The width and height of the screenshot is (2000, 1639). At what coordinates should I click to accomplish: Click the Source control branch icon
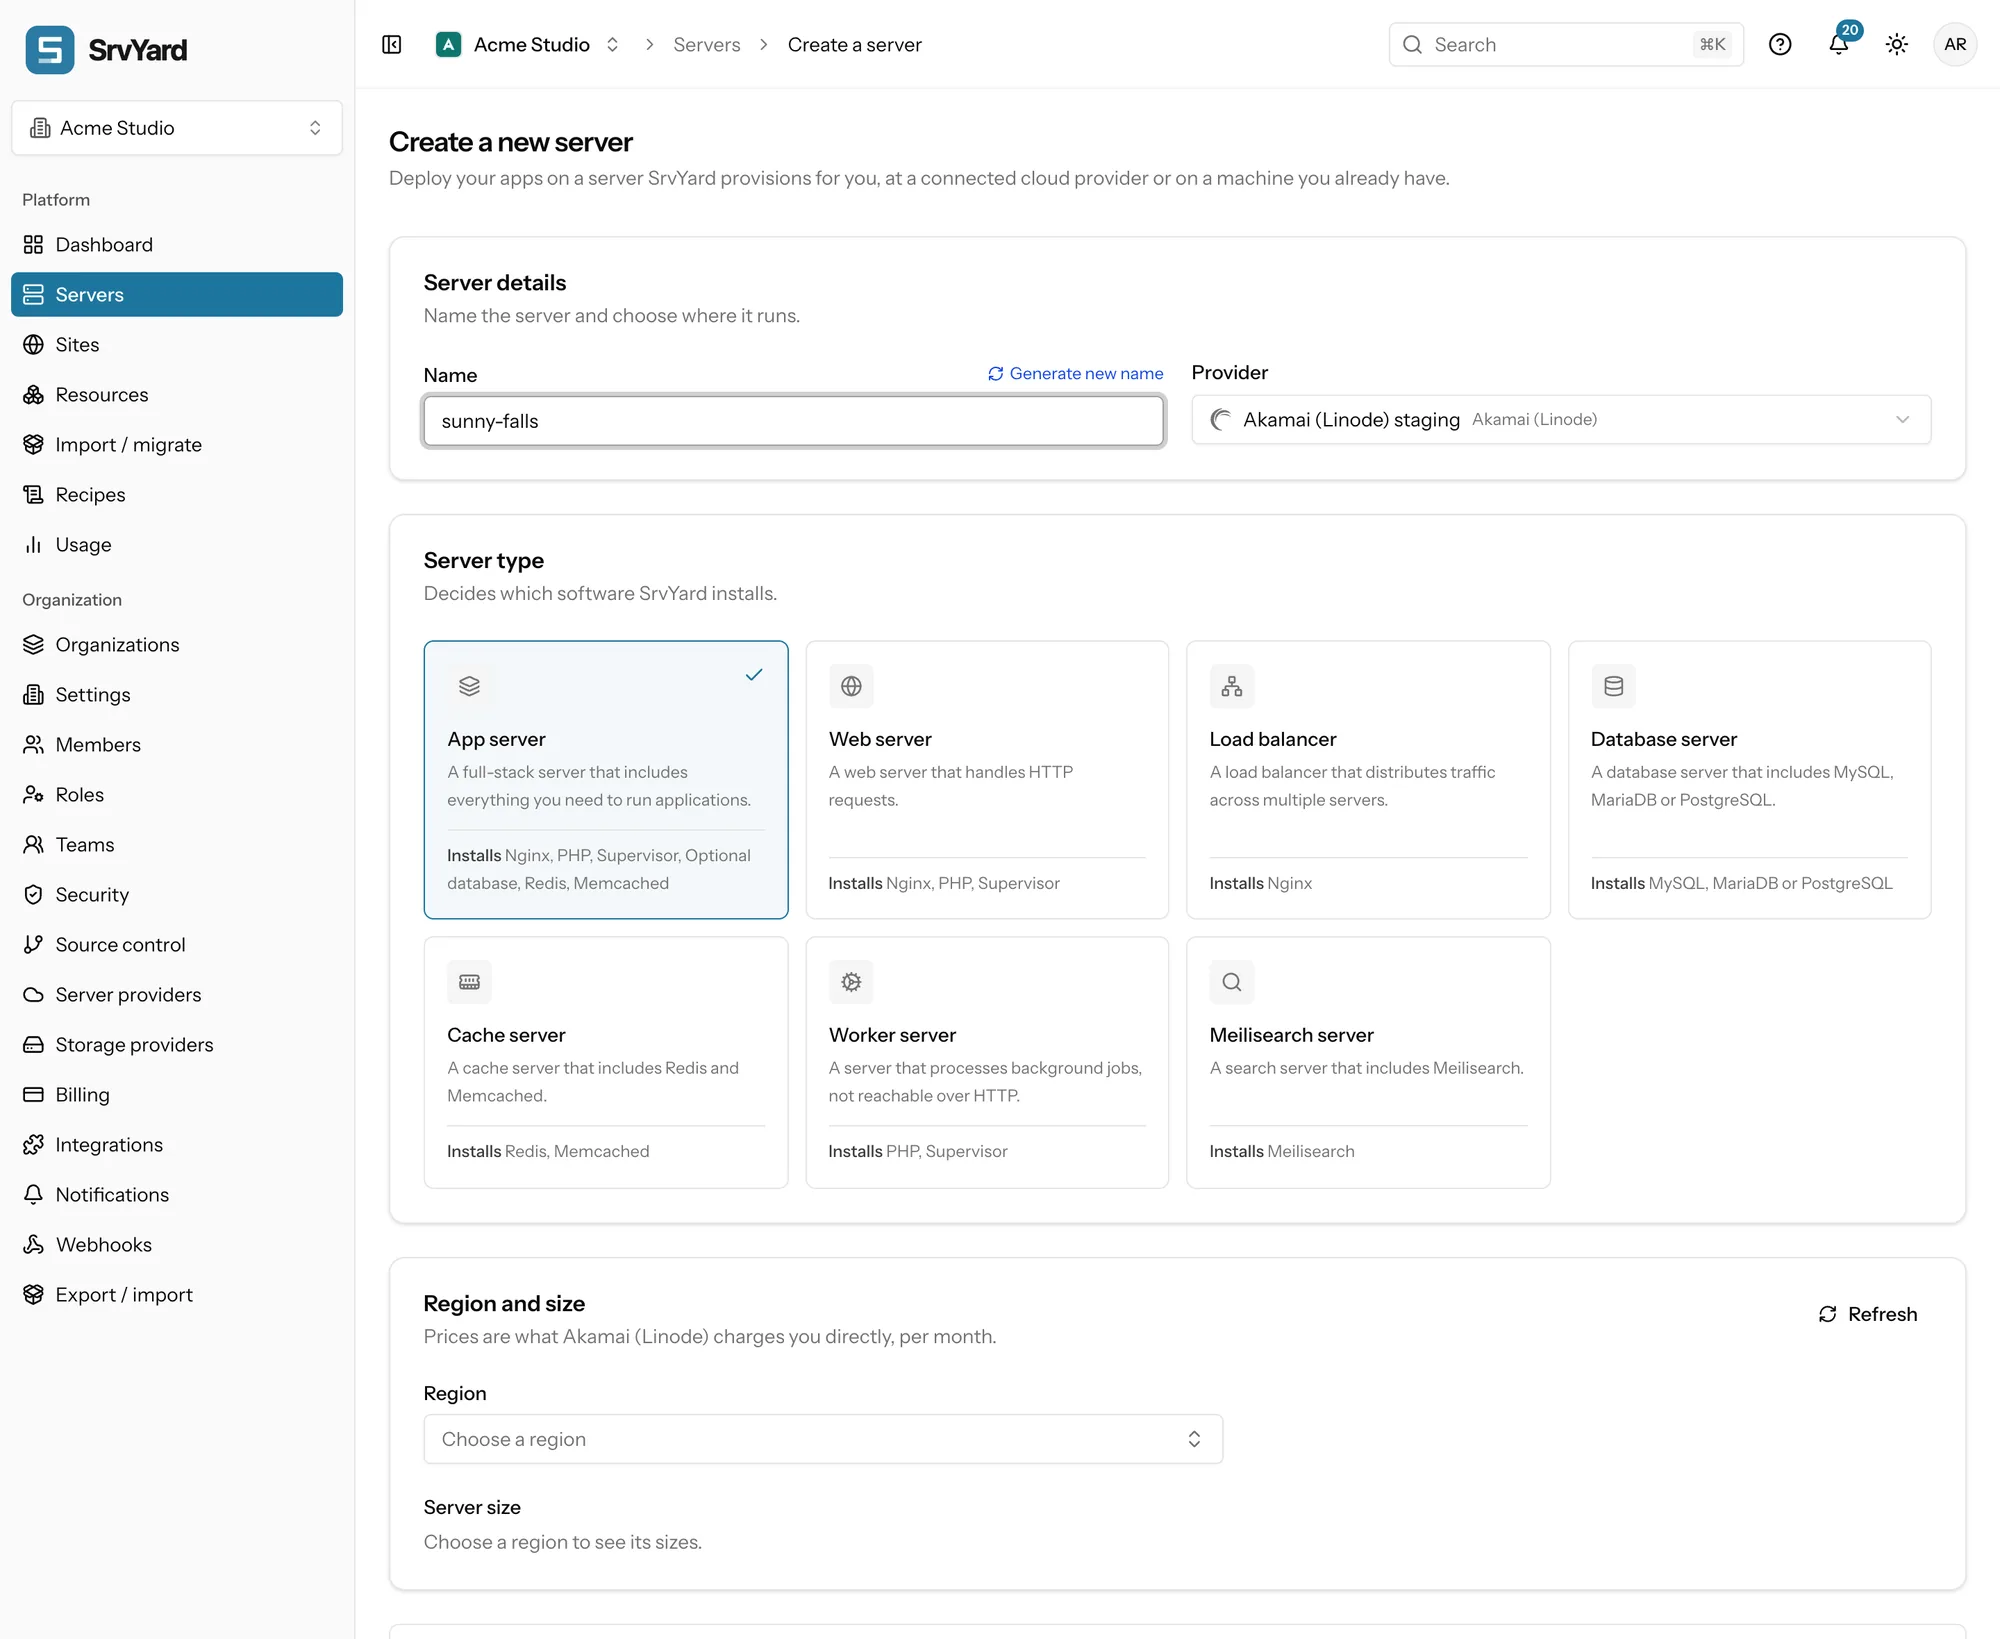(x=34, y=945)
